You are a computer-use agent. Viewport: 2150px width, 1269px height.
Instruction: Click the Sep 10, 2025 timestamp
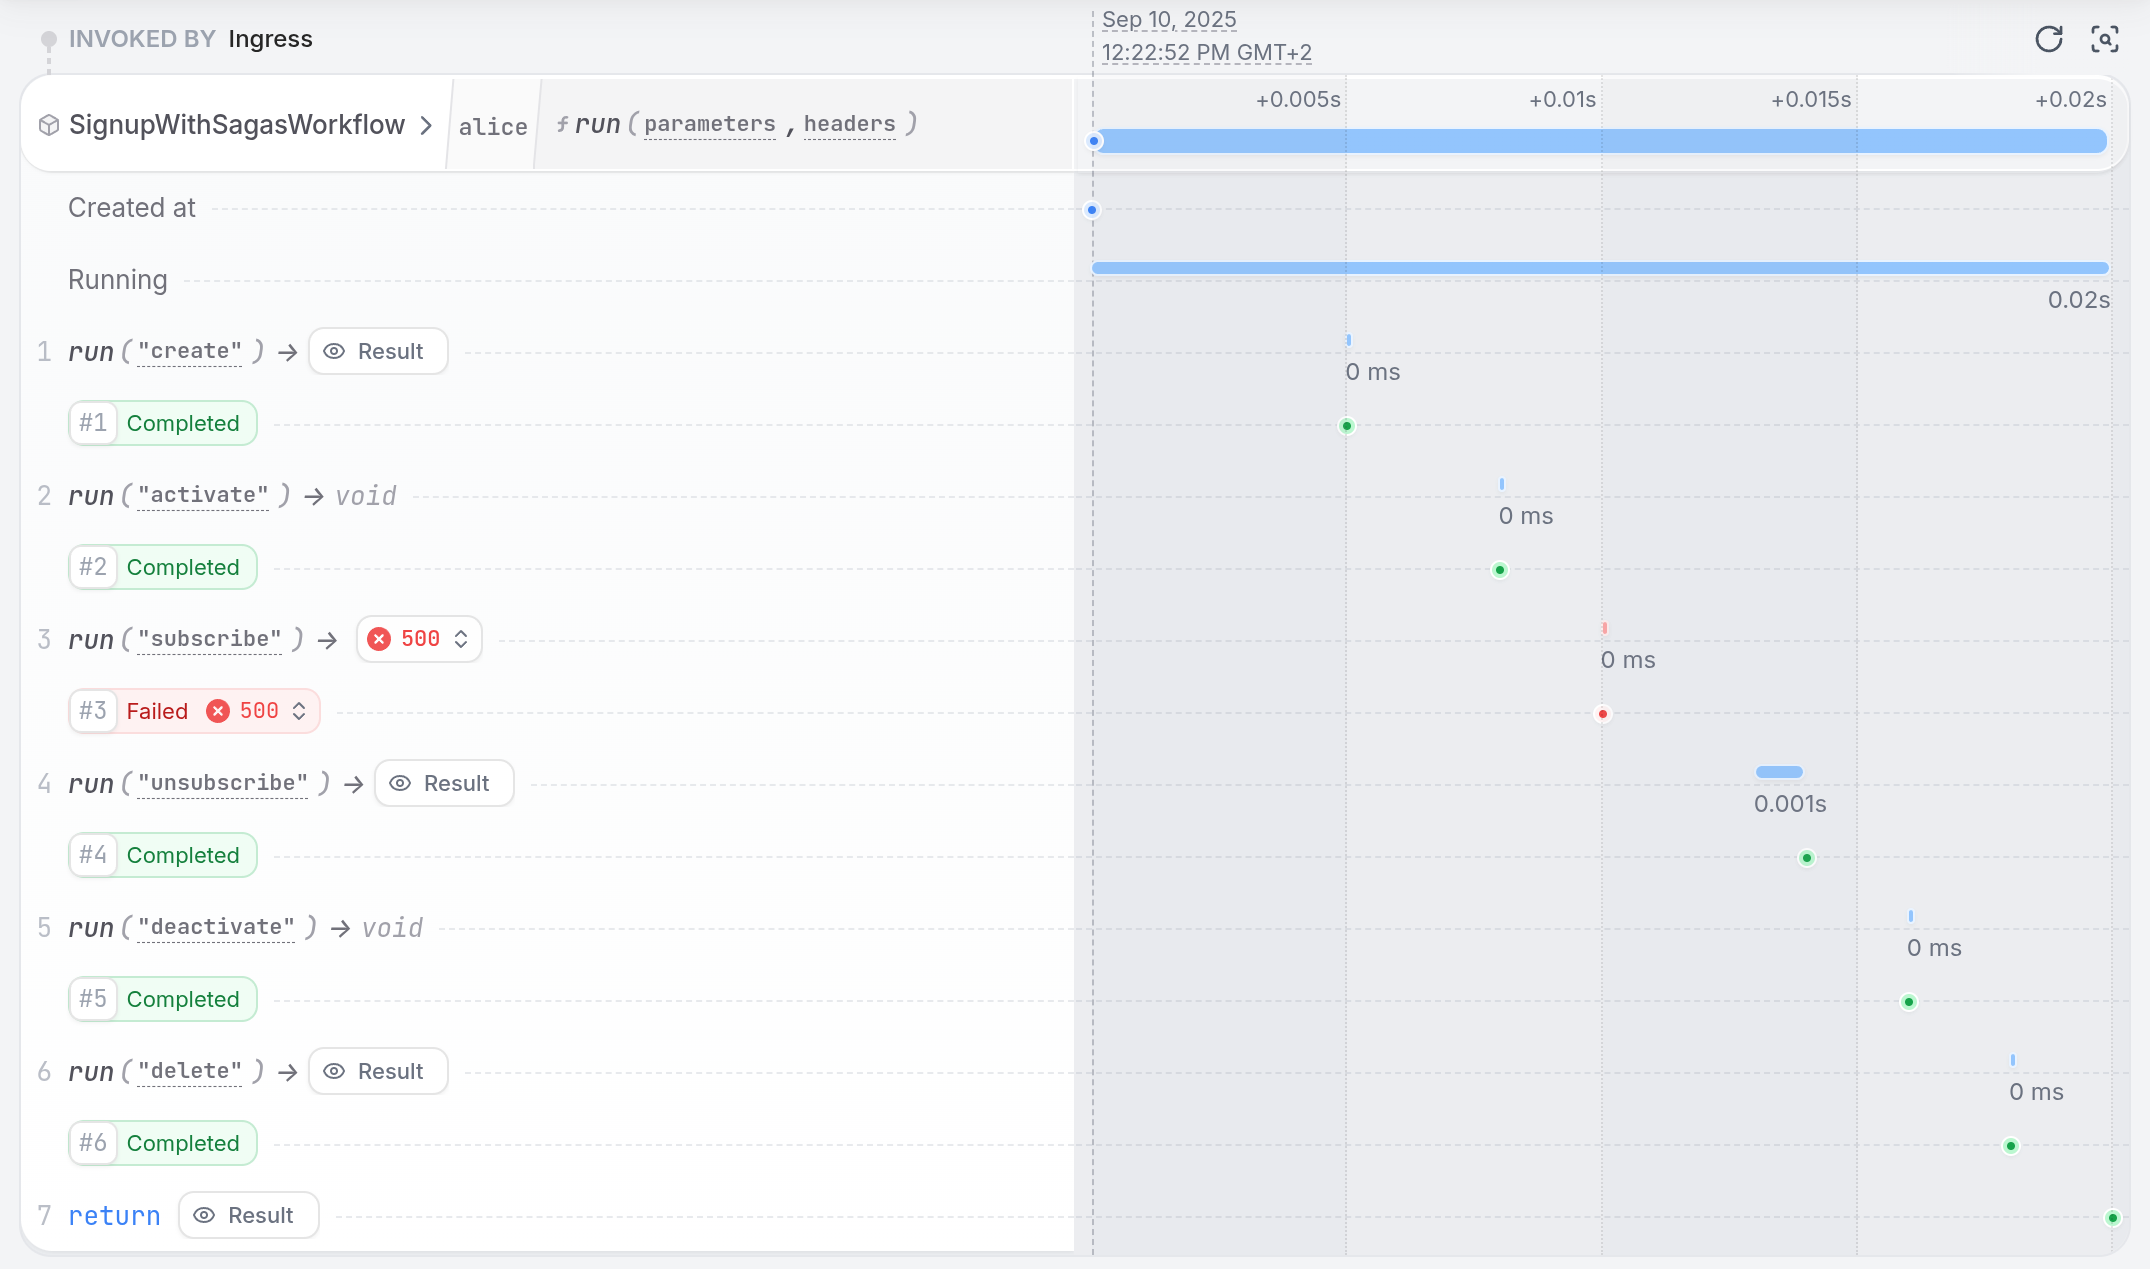click(x=1168, y=20)
